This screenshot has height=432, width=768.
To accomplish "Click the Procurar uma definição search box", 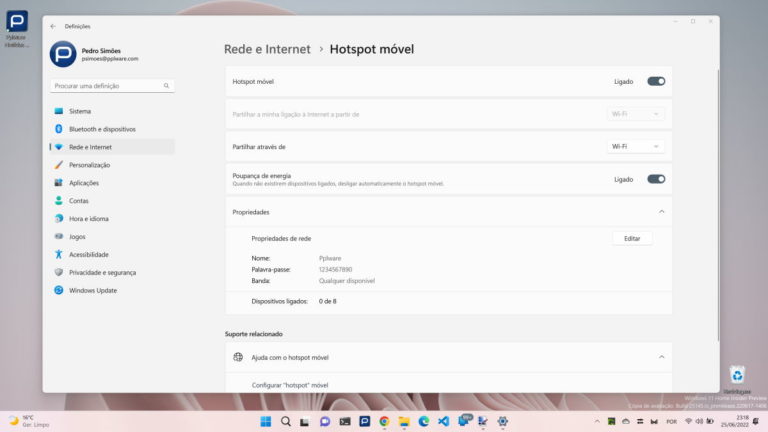I will click(112, 86).
